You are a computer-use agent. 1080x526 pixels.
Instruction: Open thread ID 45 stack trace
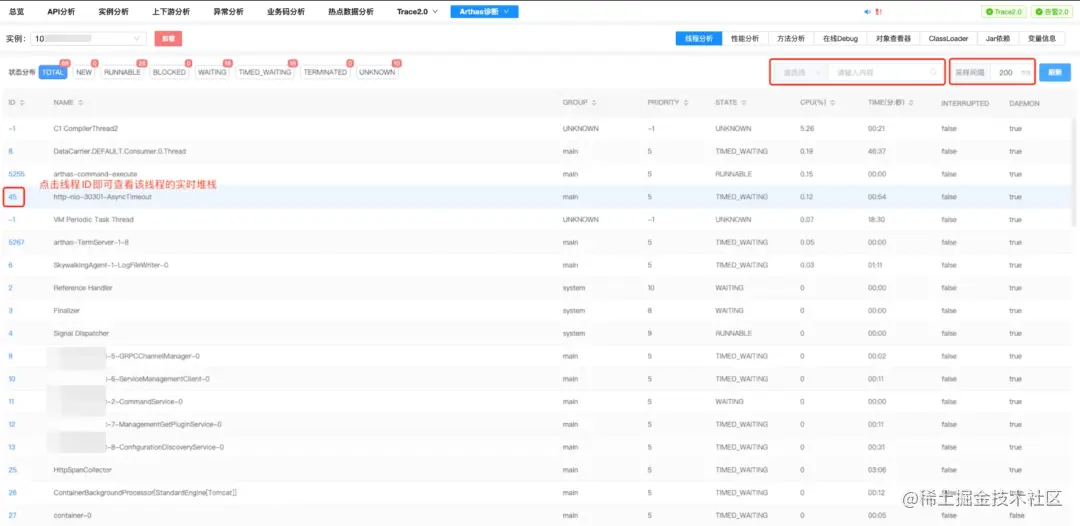tap(12, 197)
